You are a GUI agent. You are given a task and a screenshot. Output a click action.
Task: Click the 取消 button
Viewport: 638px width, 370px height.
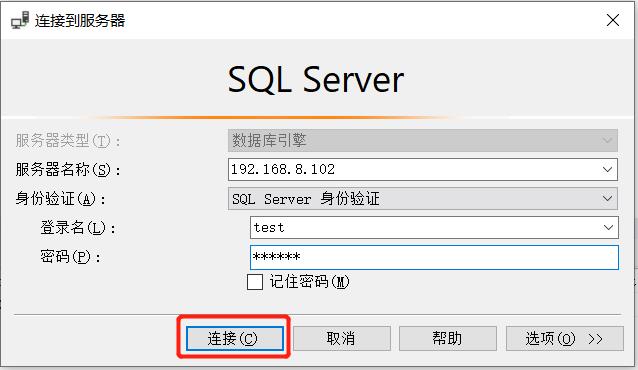coord(342,338)
